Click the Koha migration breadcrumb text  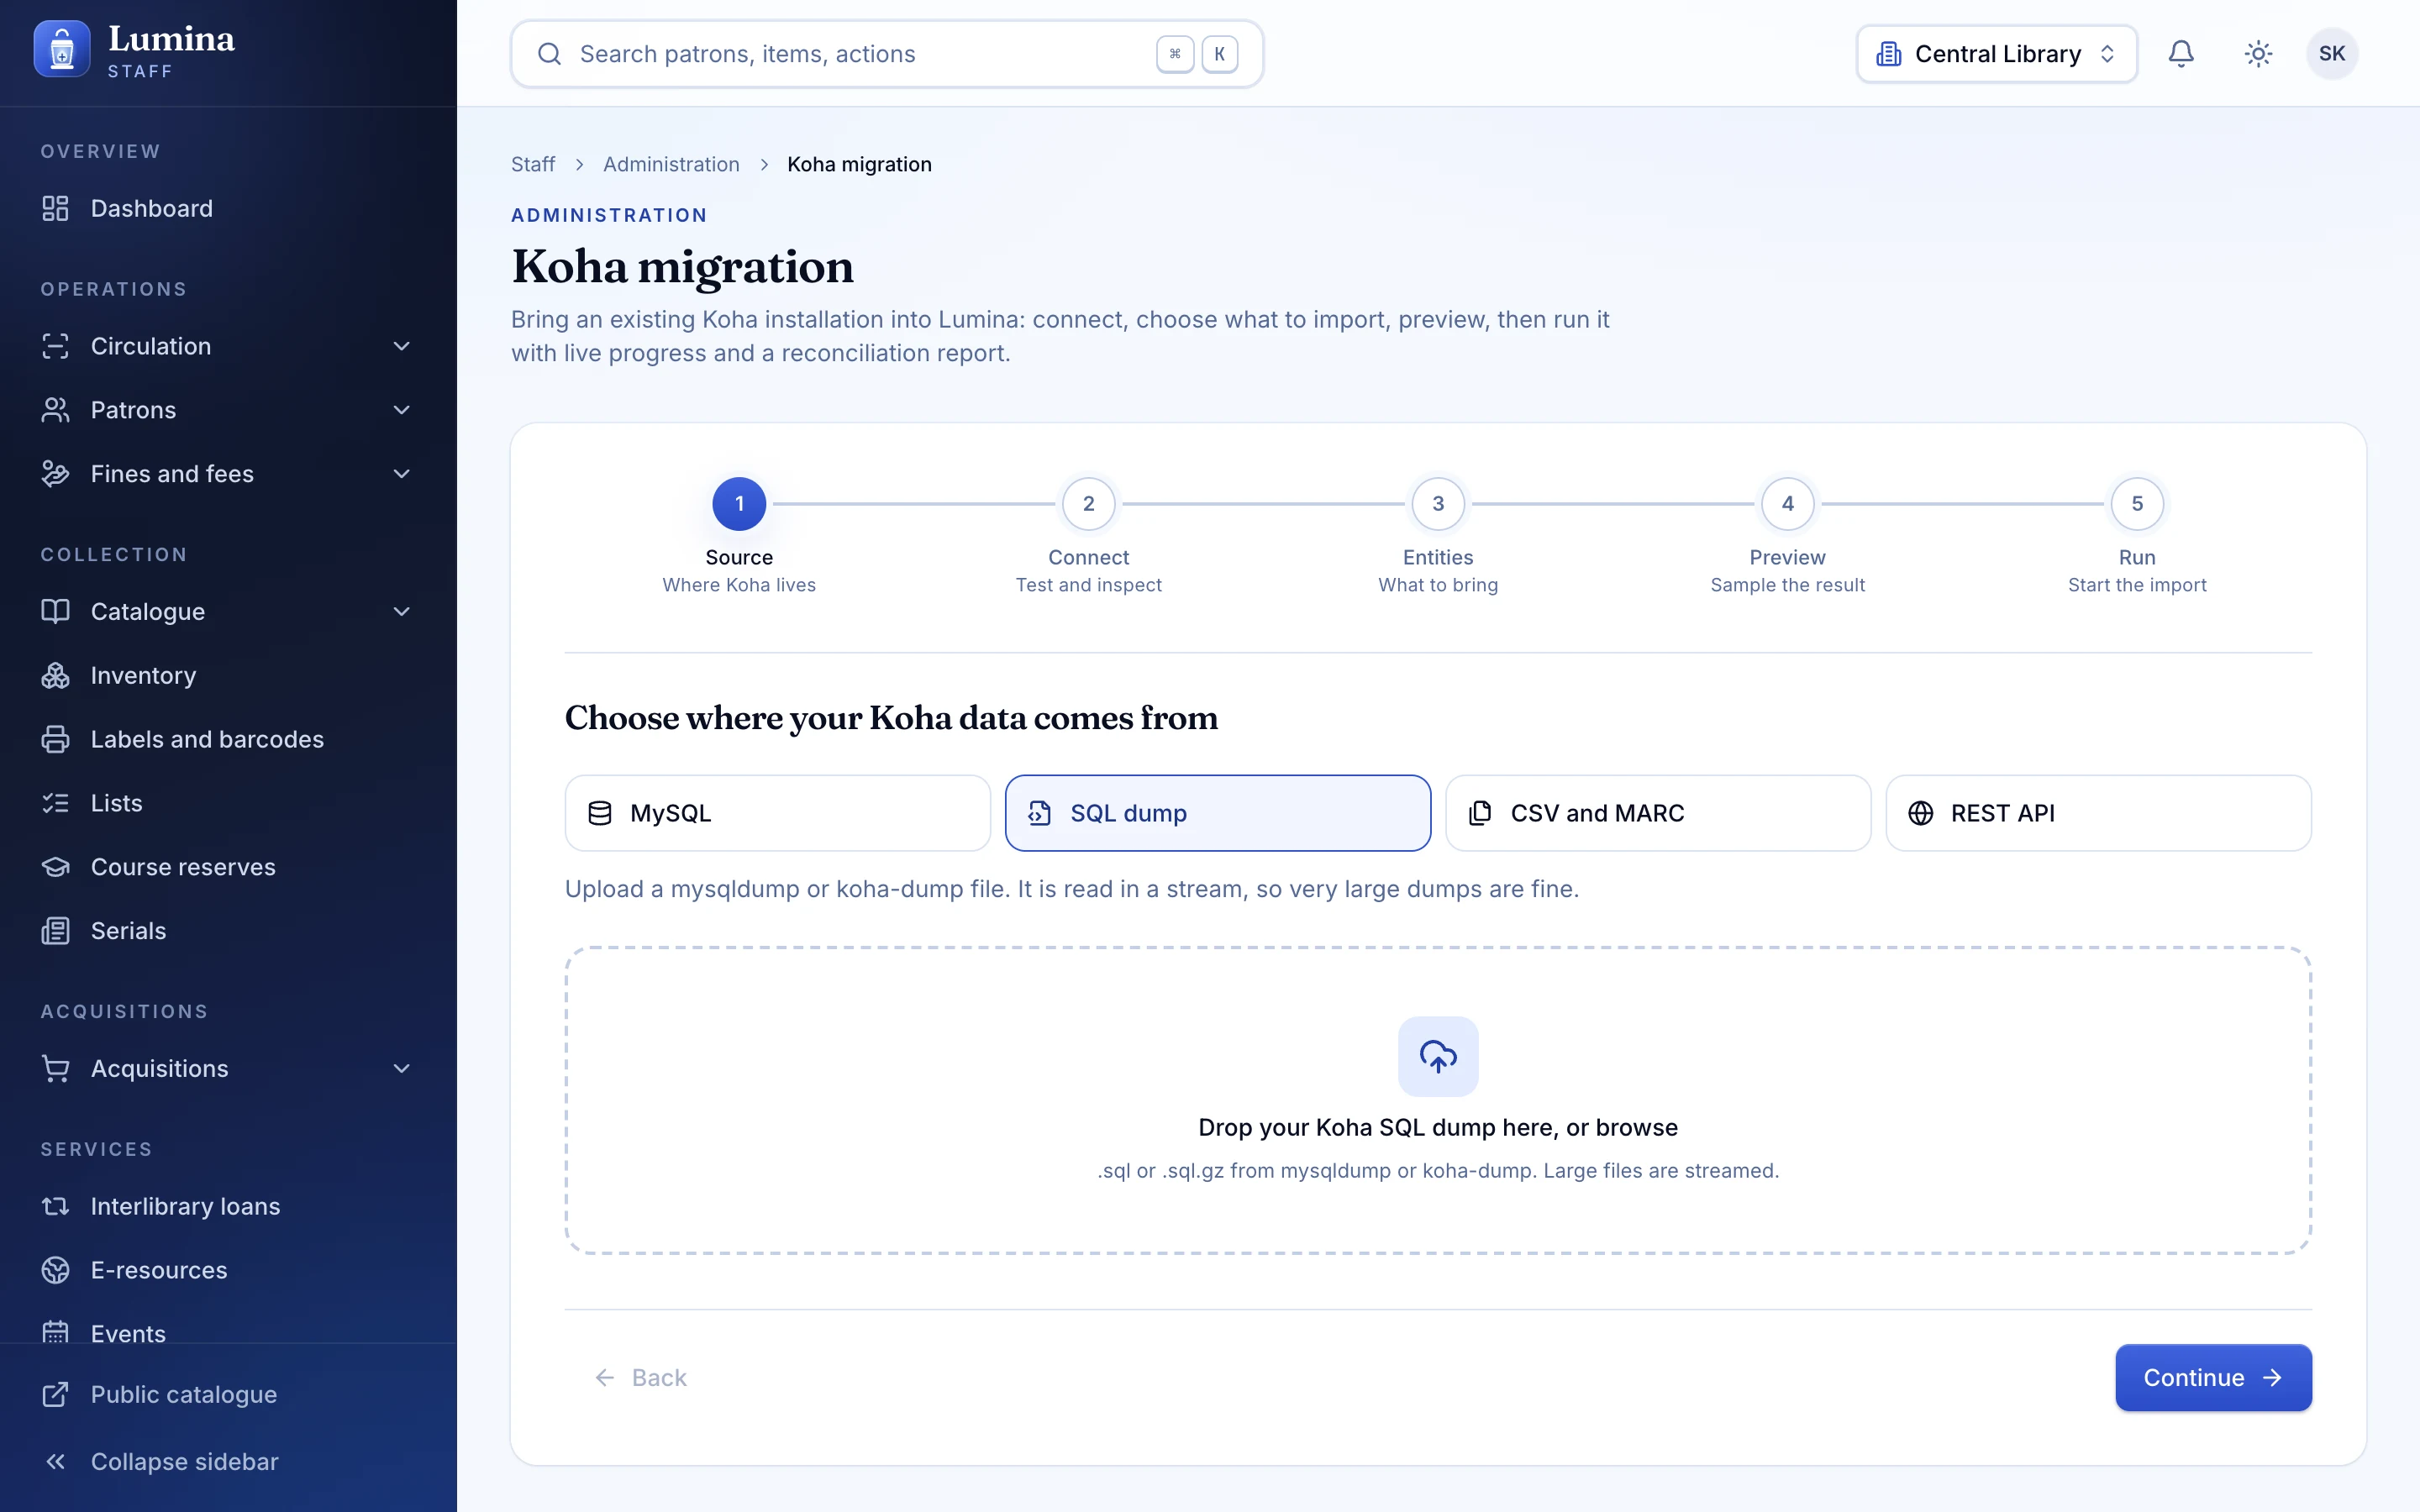pos(859,165)
